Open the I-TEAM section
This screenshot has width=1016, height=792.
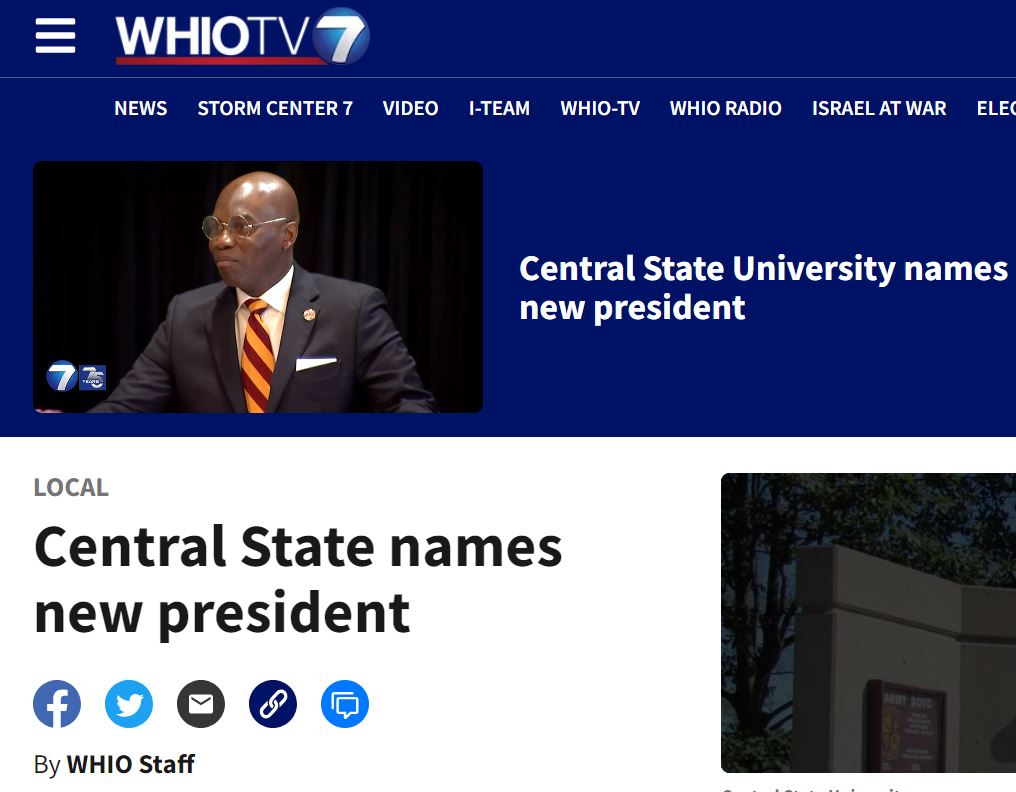499,108
